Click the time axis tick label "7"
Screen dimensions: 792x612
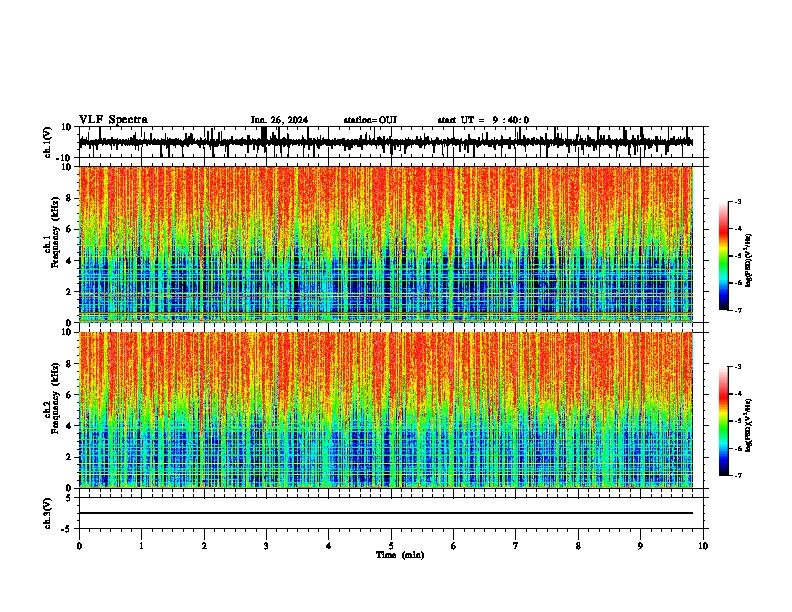click(516, 546)
